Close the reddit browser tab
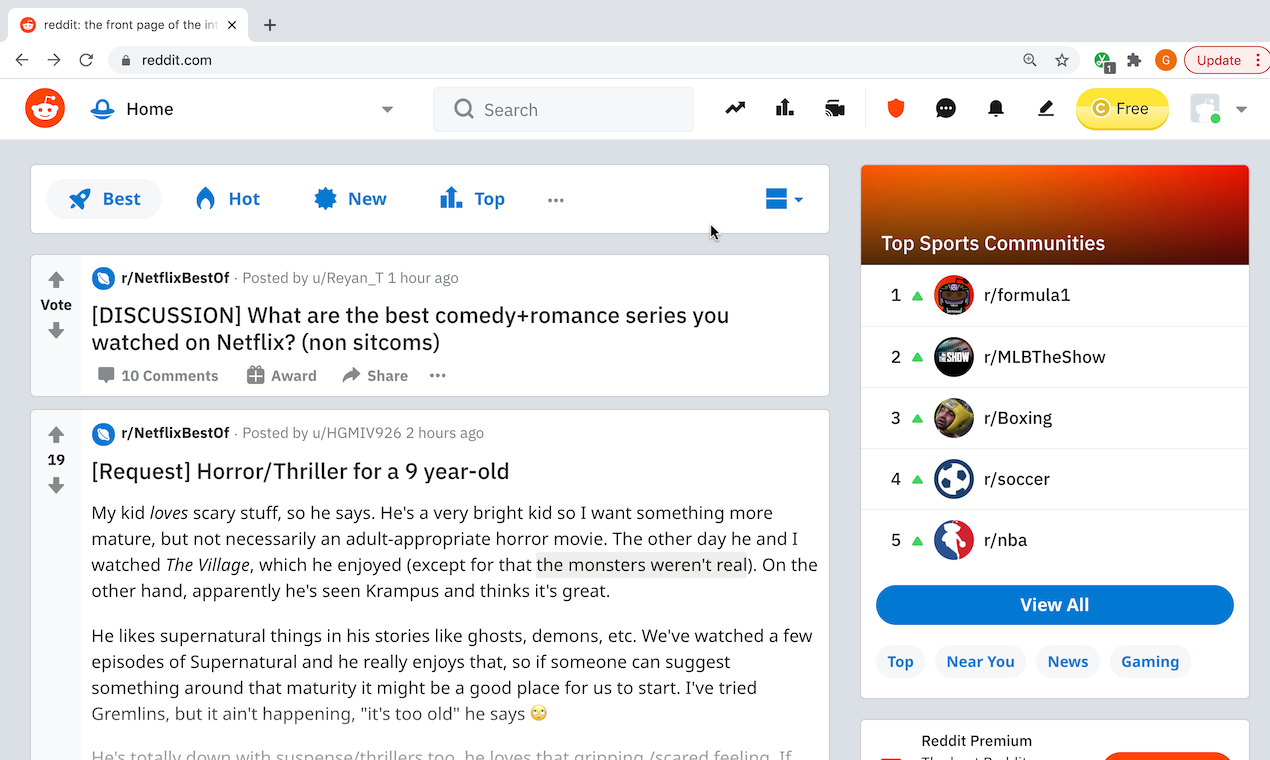This screenshot has width=1270, height=760. click(232, 25)
